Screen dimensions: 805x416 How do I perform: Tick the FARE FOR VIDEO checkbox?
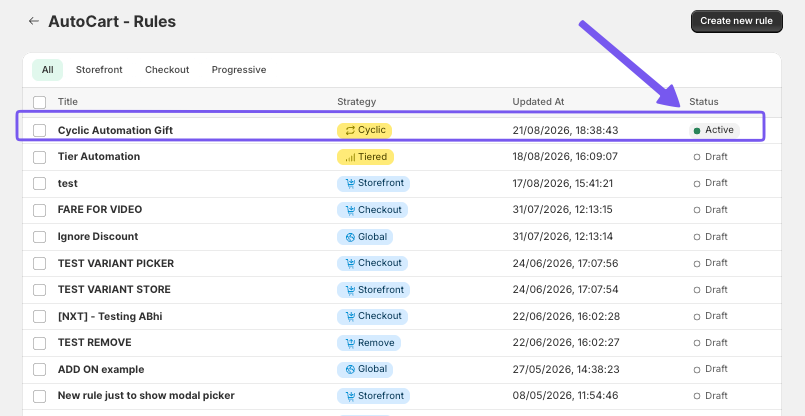(40, 210)
